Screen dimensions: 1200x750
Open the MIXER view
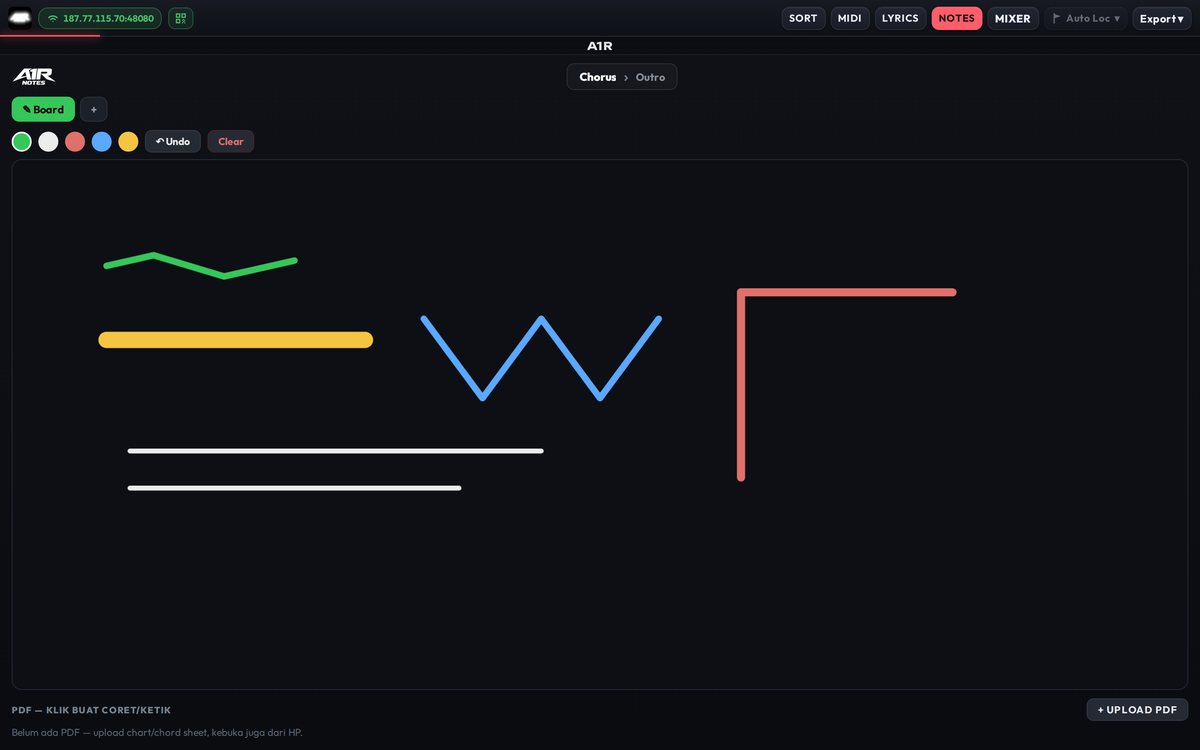1013,18
